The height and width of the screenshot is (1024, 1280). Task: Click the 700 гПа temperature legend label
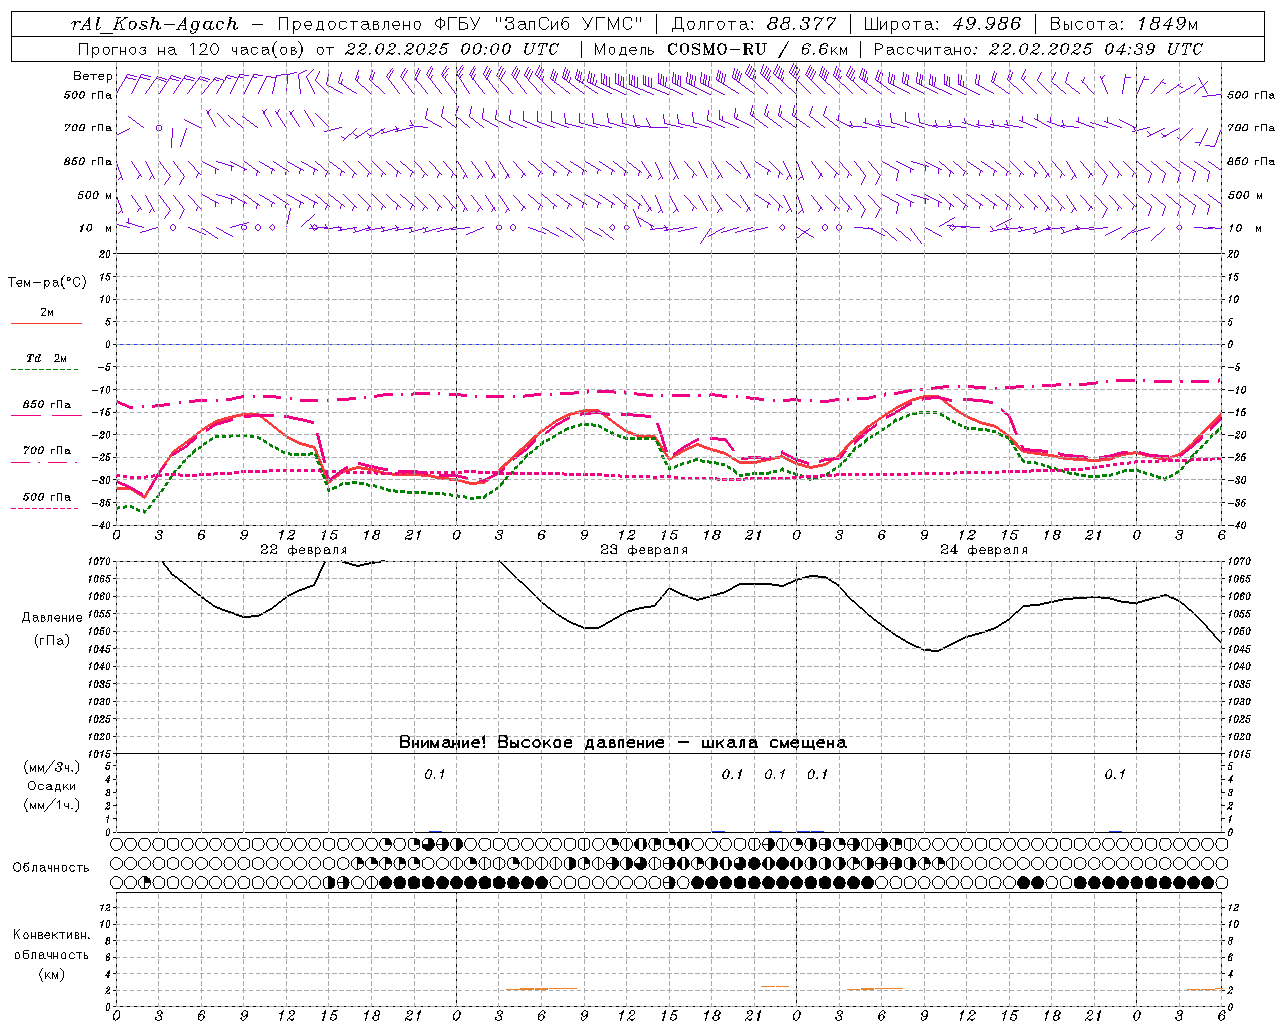47,450
